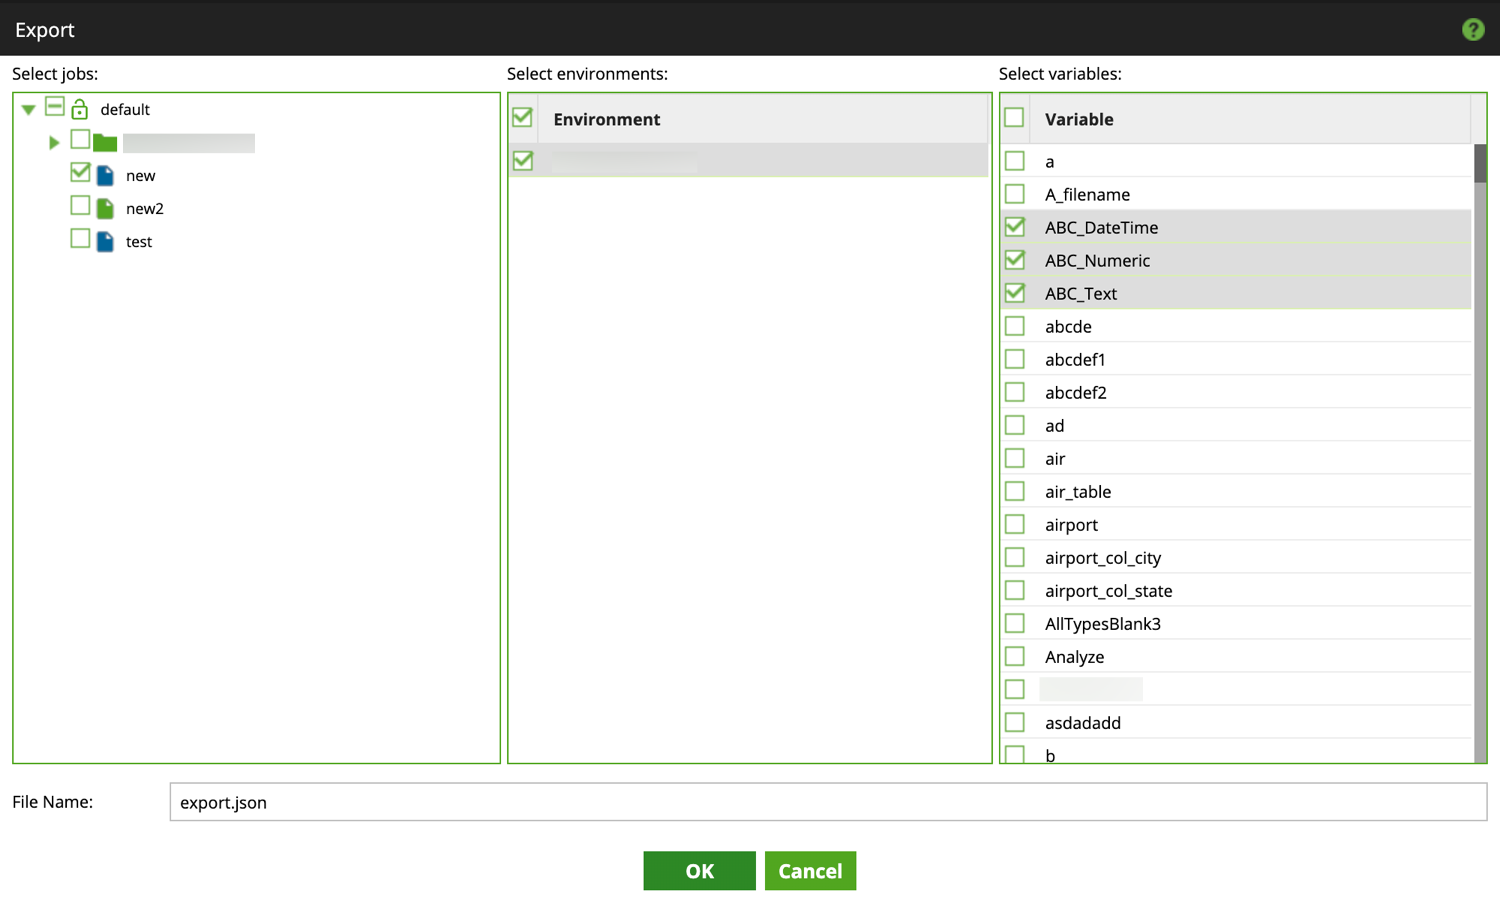This screenshot has width=1500, height=904.
Task: Open the help icon in Export header
Action: (1472, 30)
